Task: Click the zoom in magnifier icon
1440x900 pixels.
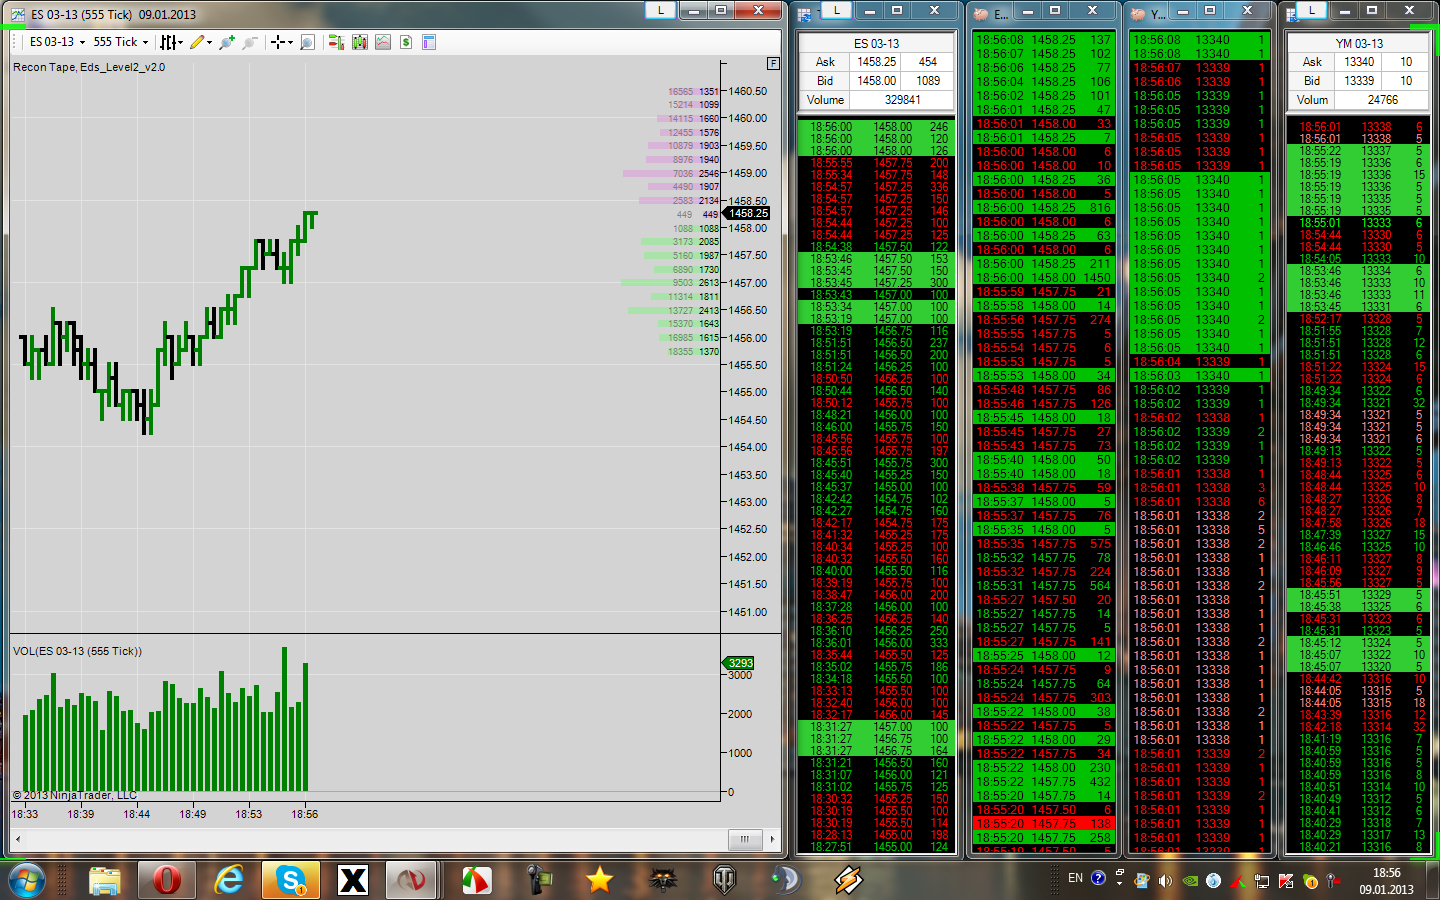Action: coord(227,42)
